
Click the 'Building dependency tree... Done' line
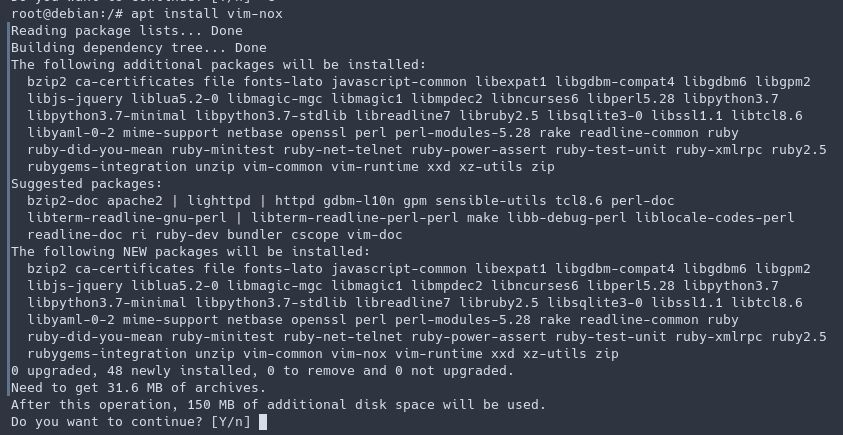pyautogui.click(x=138, y=48)
